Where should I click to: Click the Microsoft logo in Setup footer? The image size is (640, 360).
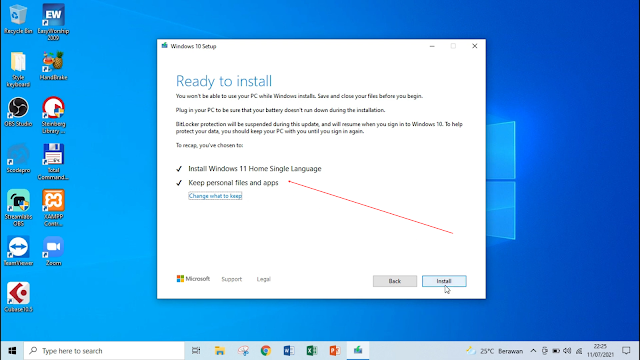pyautogui.click(x=193, y=279)
